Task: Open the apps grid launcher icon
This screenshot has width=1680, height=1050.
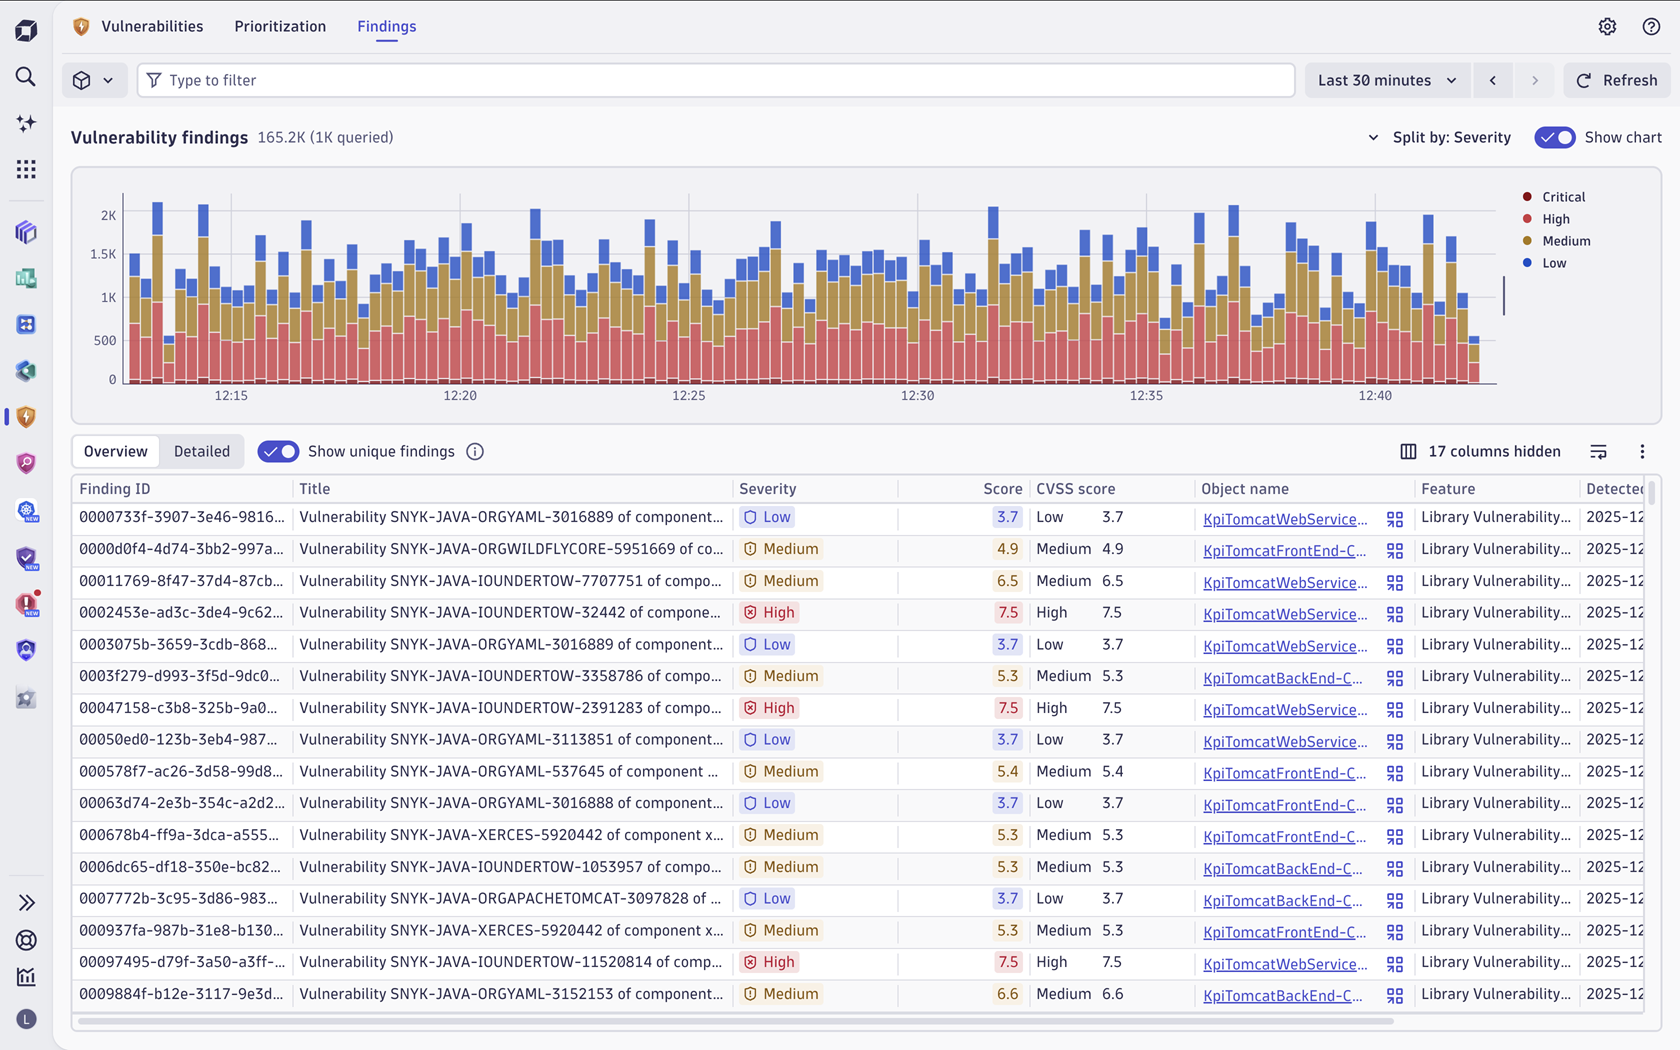Action: 26,169
